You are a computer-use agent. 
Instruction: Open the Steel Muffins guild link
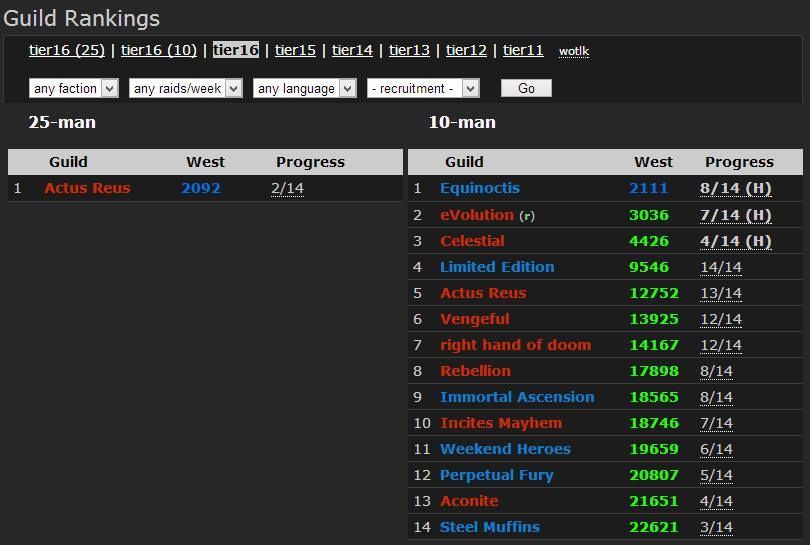490,527
